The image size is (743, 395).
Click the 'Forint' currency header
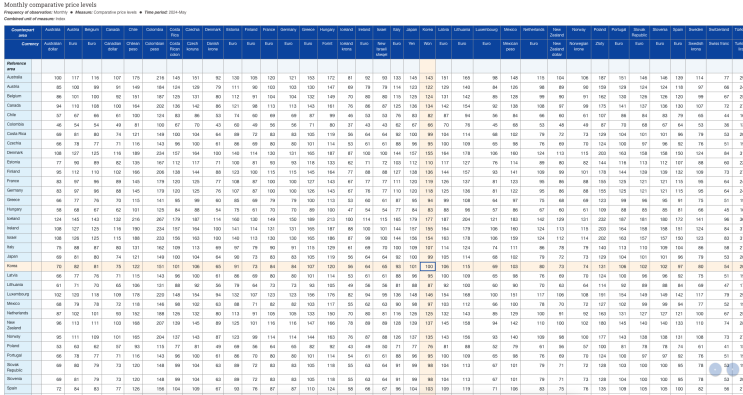pos(327,49)
